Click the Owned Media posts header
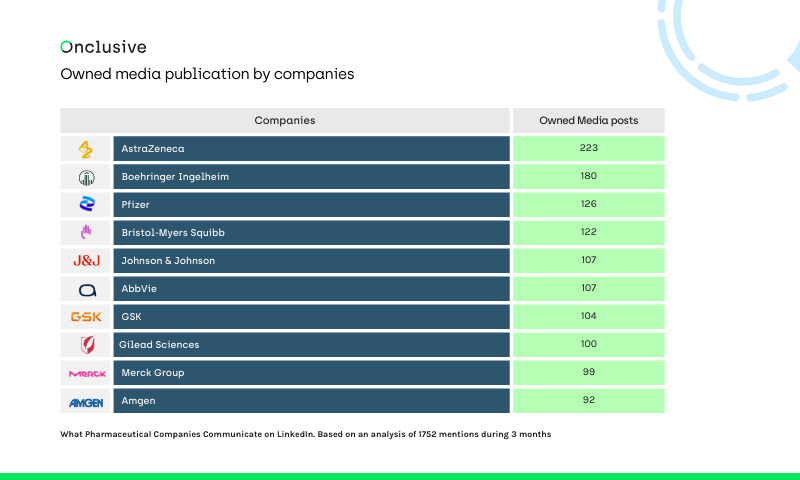Viewport: 800px width, 480px height. pyautogui.click(x=589, y=120)
